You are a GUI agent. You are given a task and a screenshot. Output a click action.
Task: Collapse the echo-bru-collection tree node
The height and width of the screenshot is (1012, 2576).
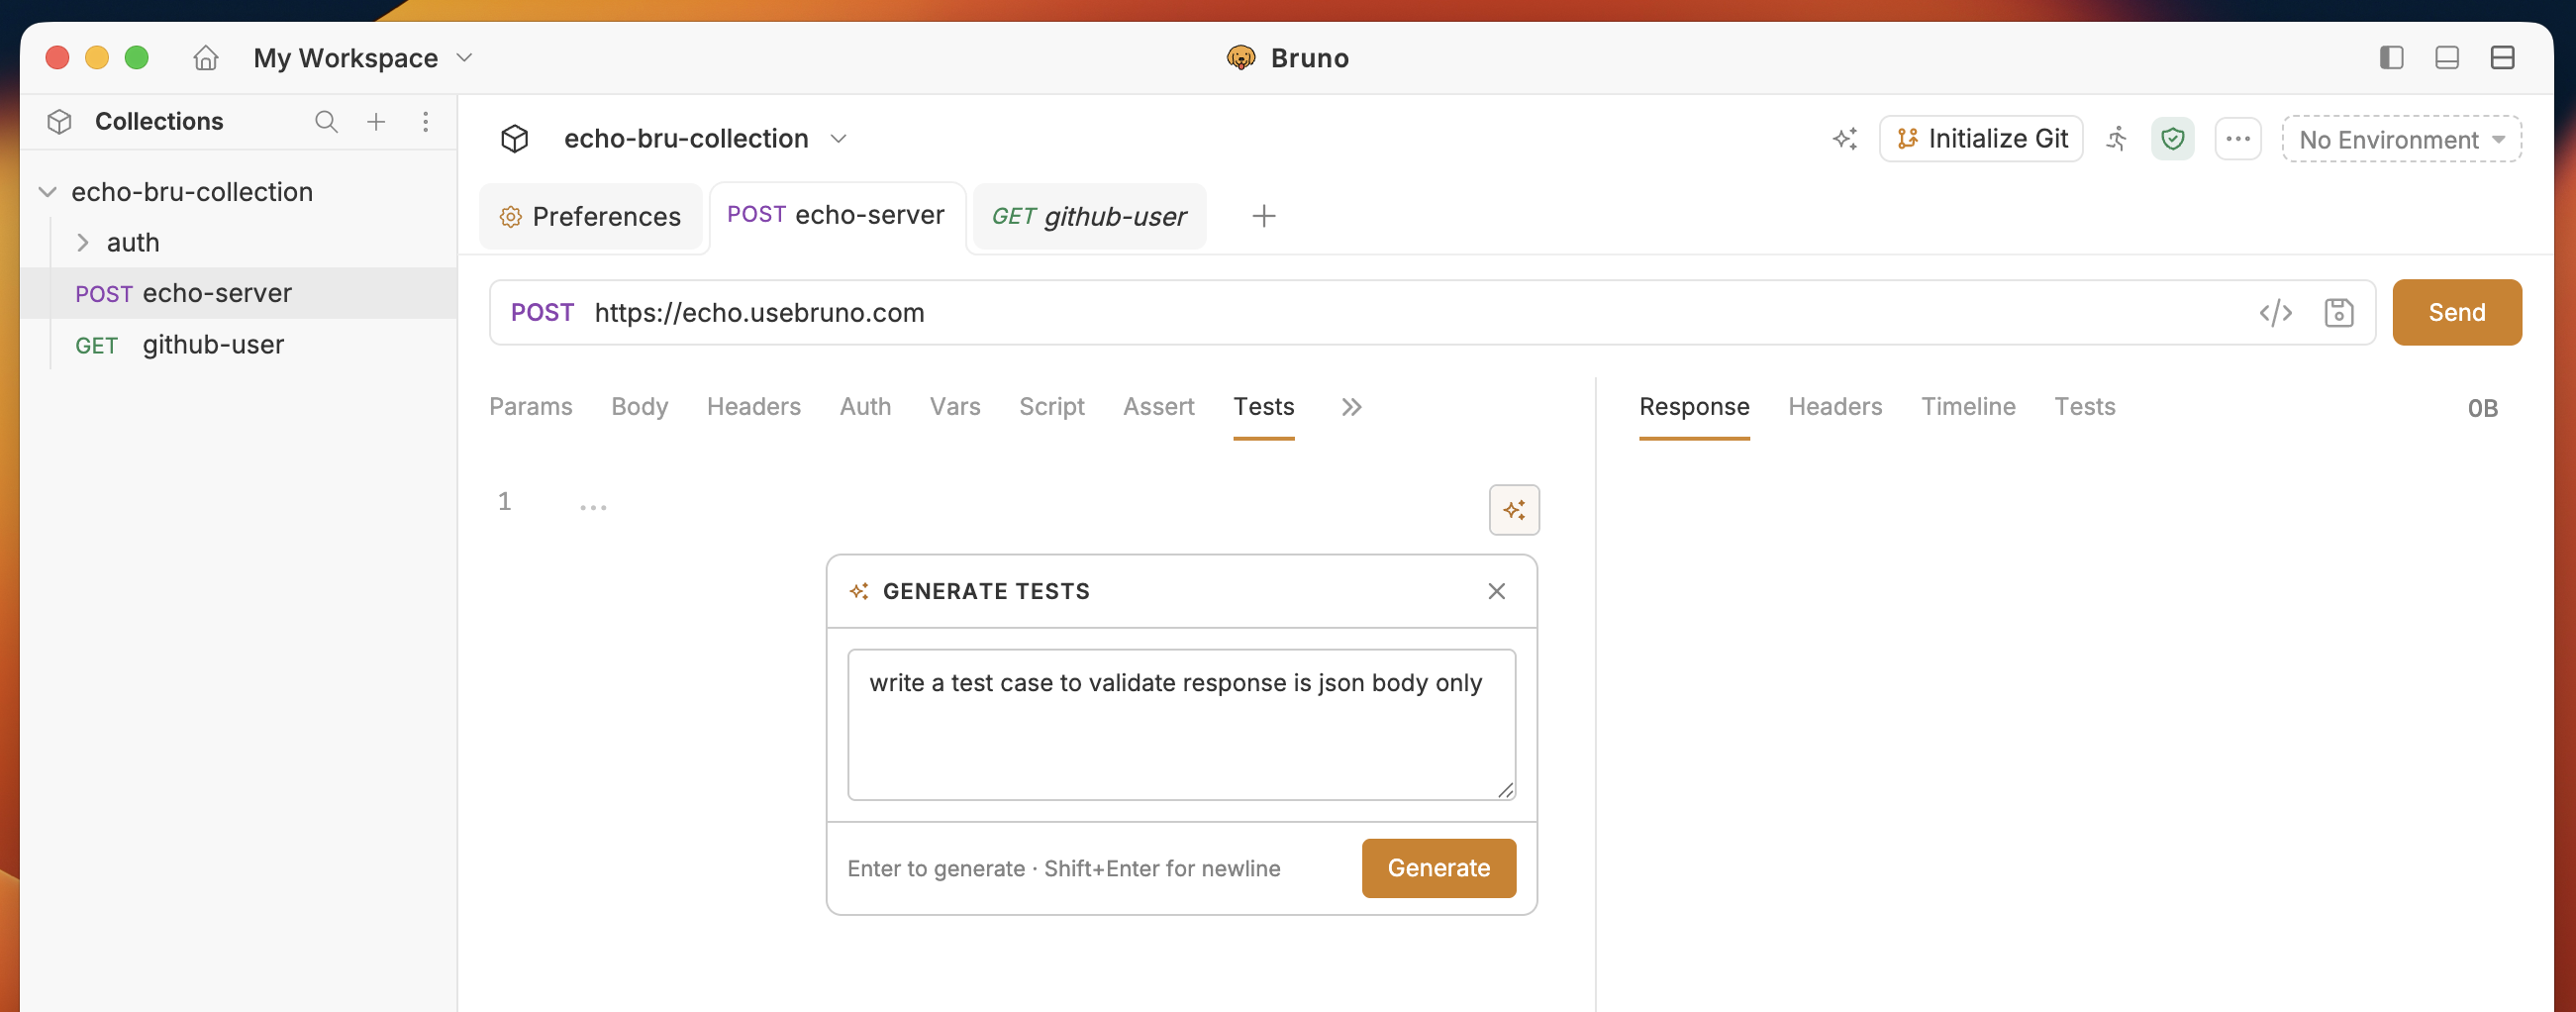click(x=47, y=192)
